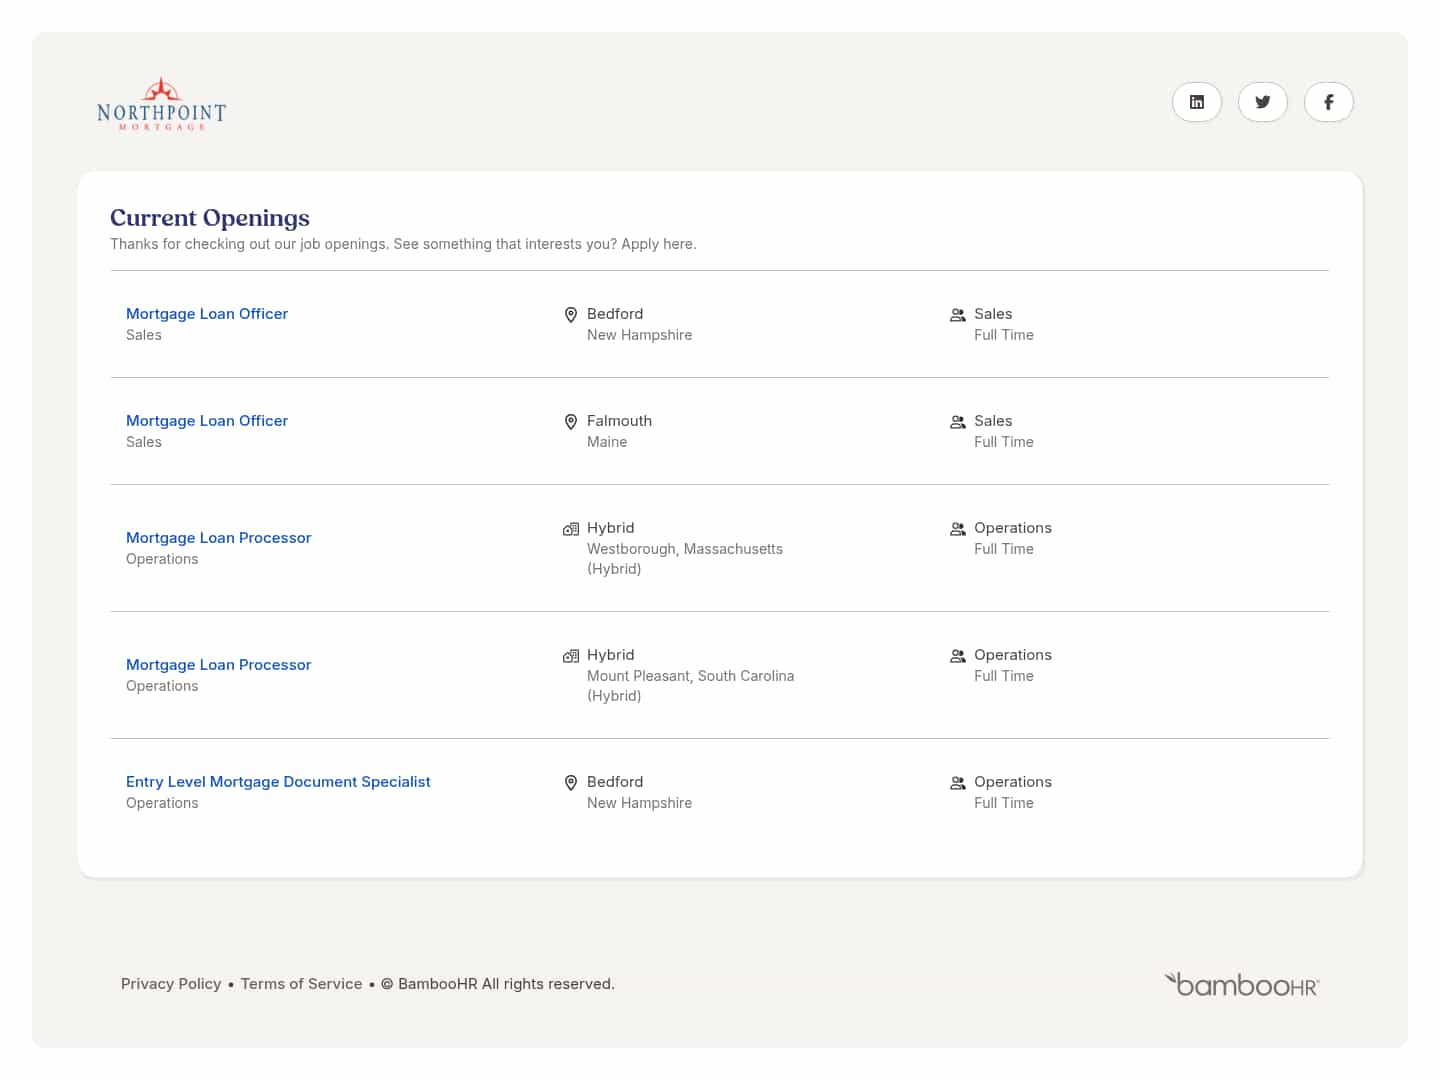Click the Current Openings heading
Viewport: 1440px width, 1080px height.
210,218
